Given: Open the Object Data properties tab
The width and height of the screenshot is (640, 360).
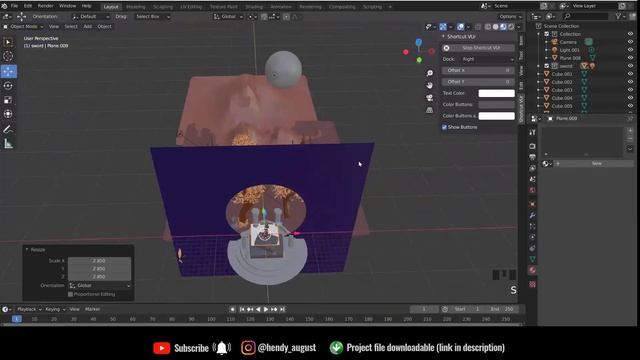Looking at the screenshot, I should click(532, 259).
